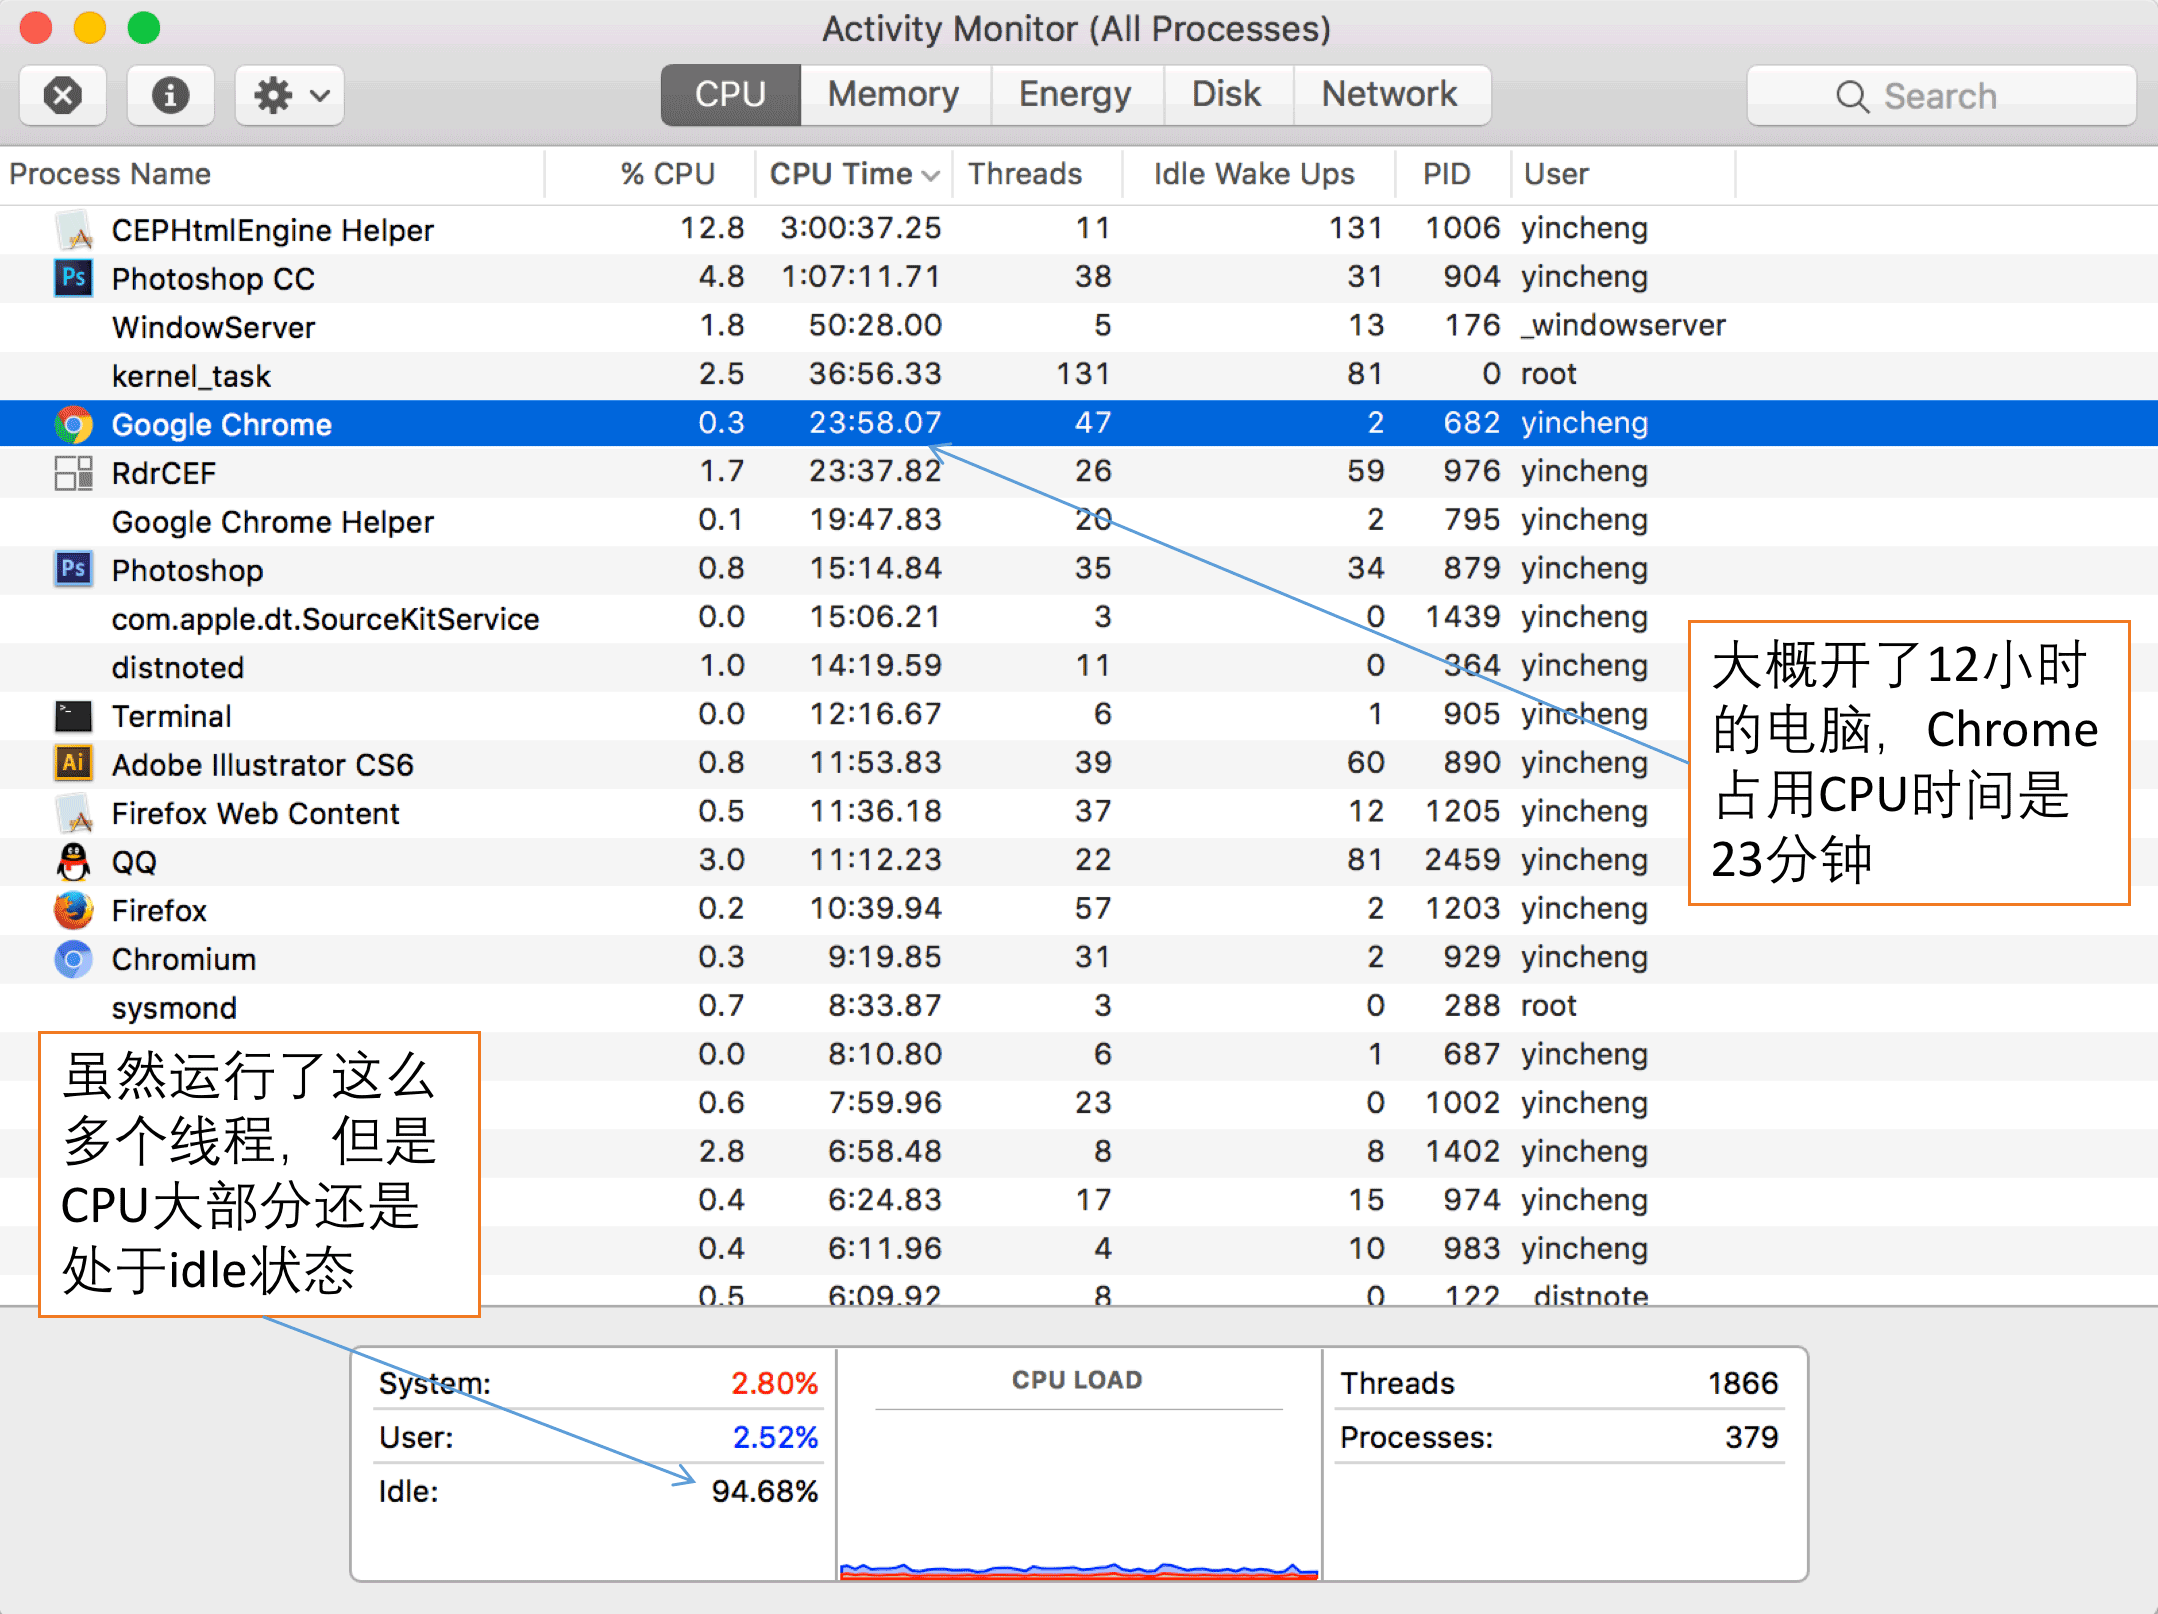Viewport: 2158px width, 1614px height.
Task: Click the QQ penguin icon
Action: [x=73, y=861]
